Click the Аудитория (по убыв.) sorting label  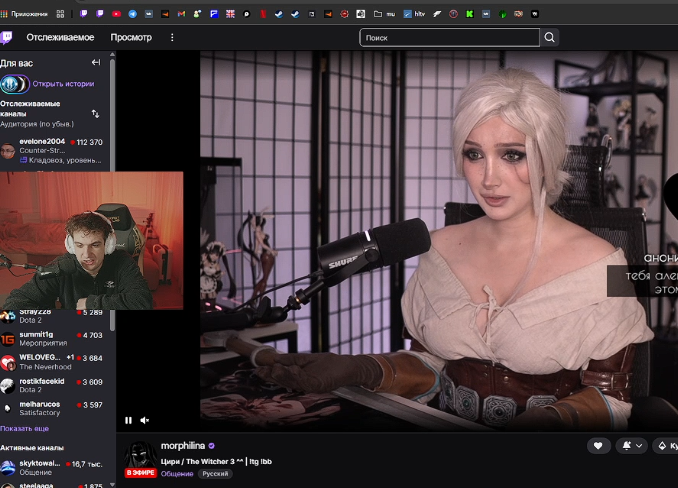click(37, 124)
